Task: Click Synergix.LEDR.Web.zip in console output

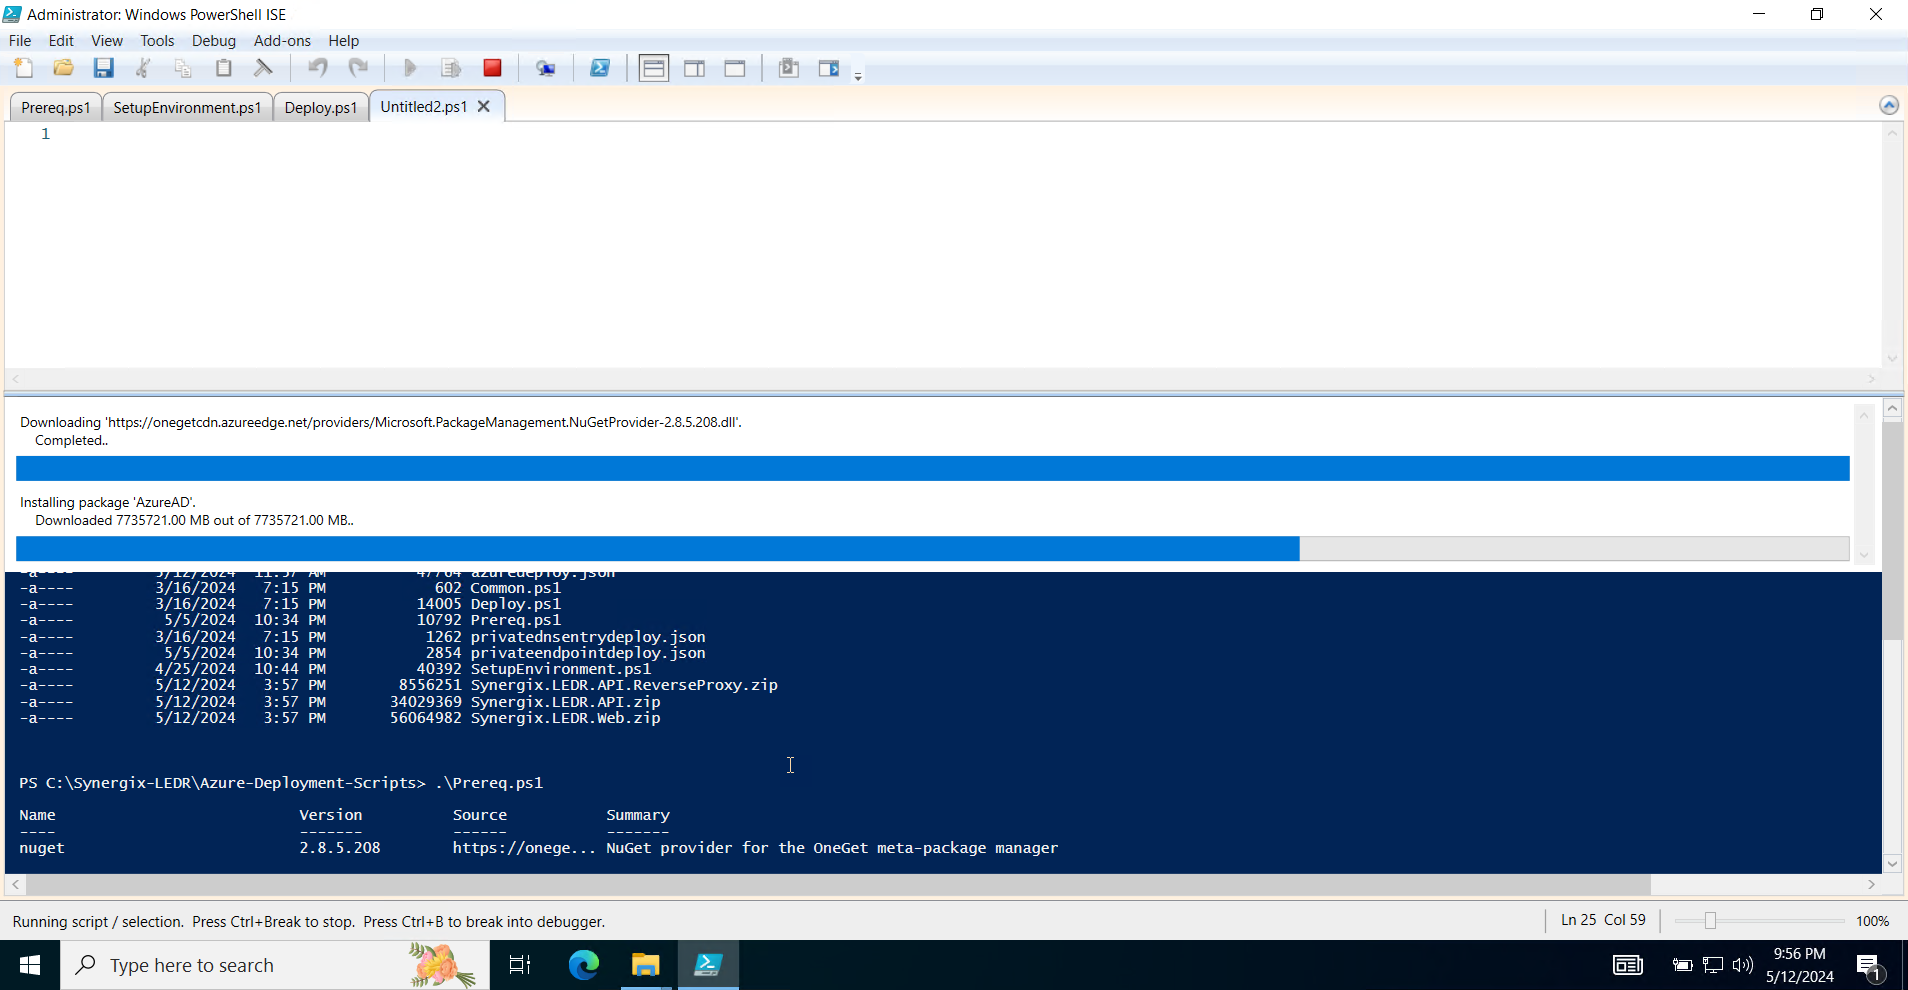Action: (565, 718)
